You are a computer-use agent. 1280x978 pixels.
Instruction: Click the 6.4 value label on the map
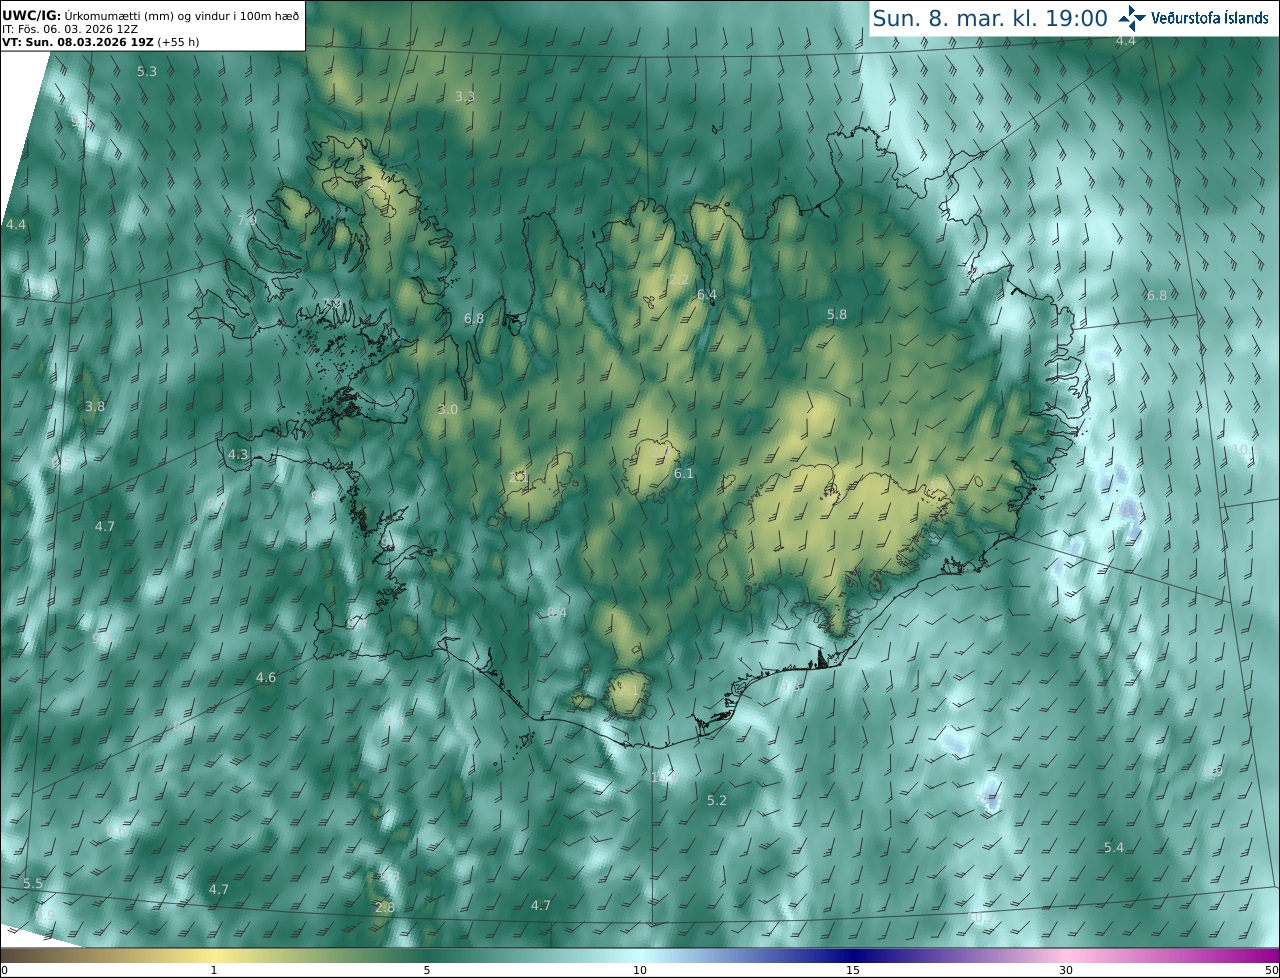(x=707, y=295)
